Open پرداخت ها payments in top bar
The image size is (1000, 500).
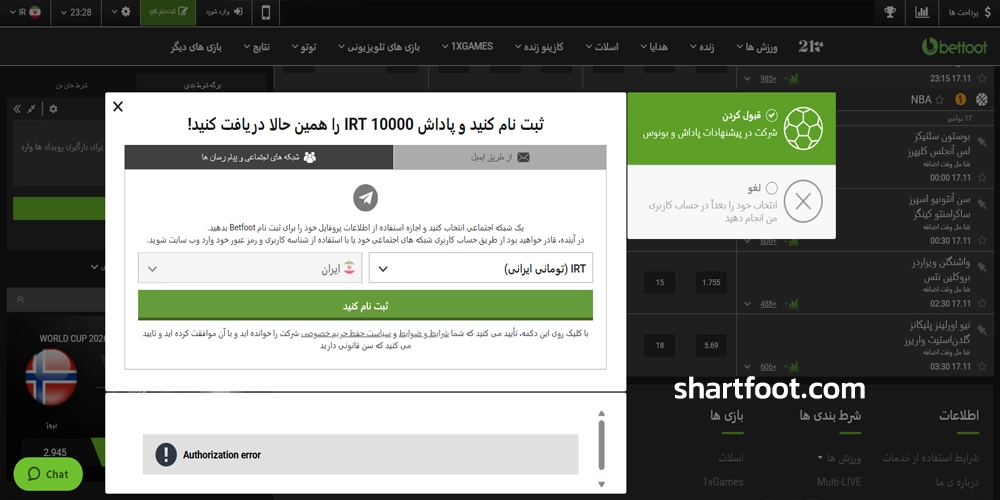968,12
